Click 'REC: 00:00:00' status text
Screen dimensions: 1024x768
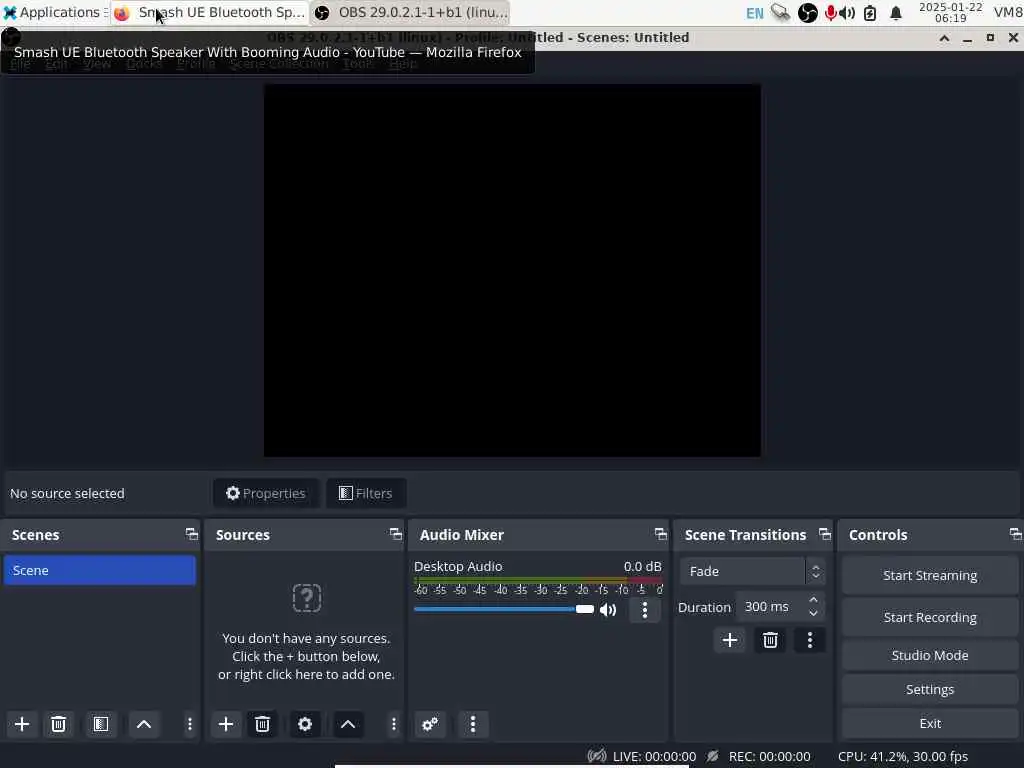pyautogui.click(x=769, y=756)
